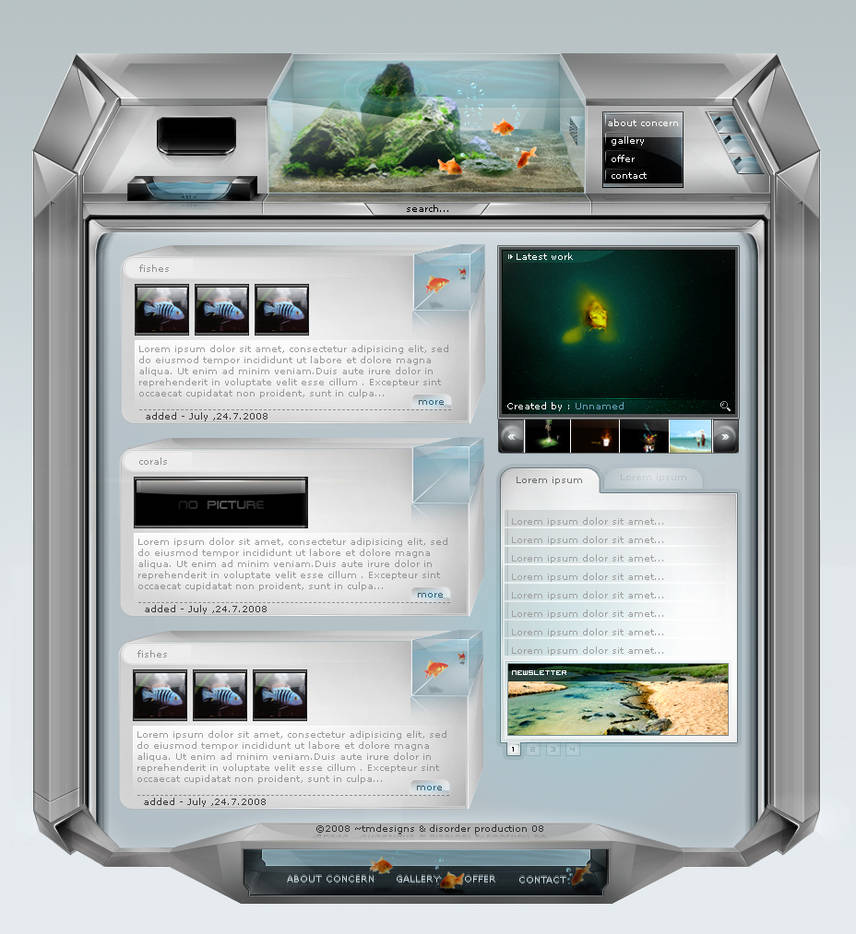The image size is (856, 934).
Task: Click footer link 'OFFER'
Action: pyautogui.click(x=480, y=879)
